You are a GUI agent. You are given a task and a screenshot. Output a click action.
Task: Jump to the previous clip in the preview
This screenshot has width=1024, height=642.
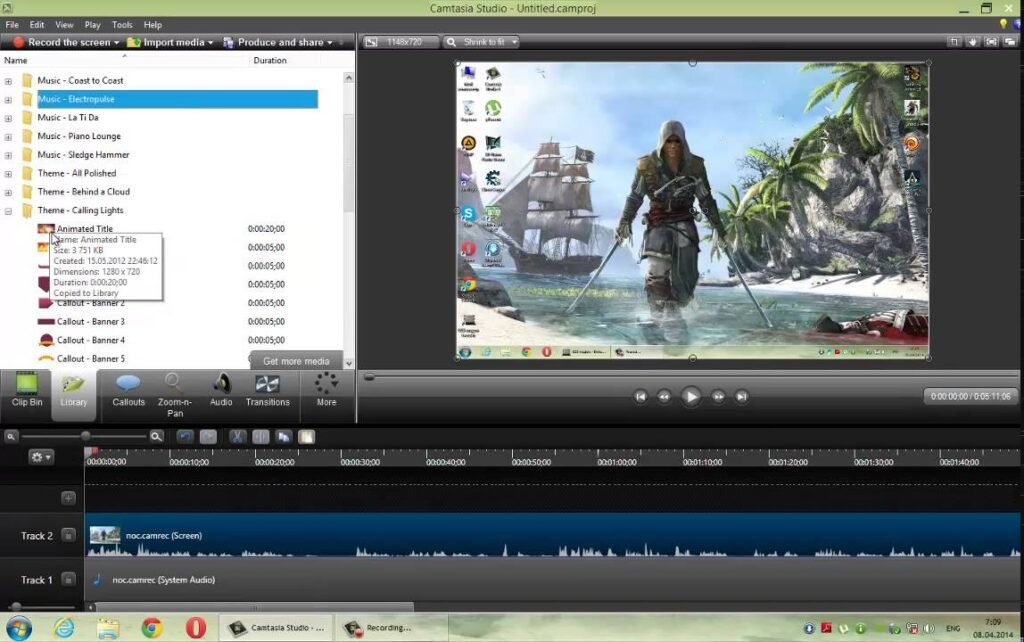click(x=641, y=396)
